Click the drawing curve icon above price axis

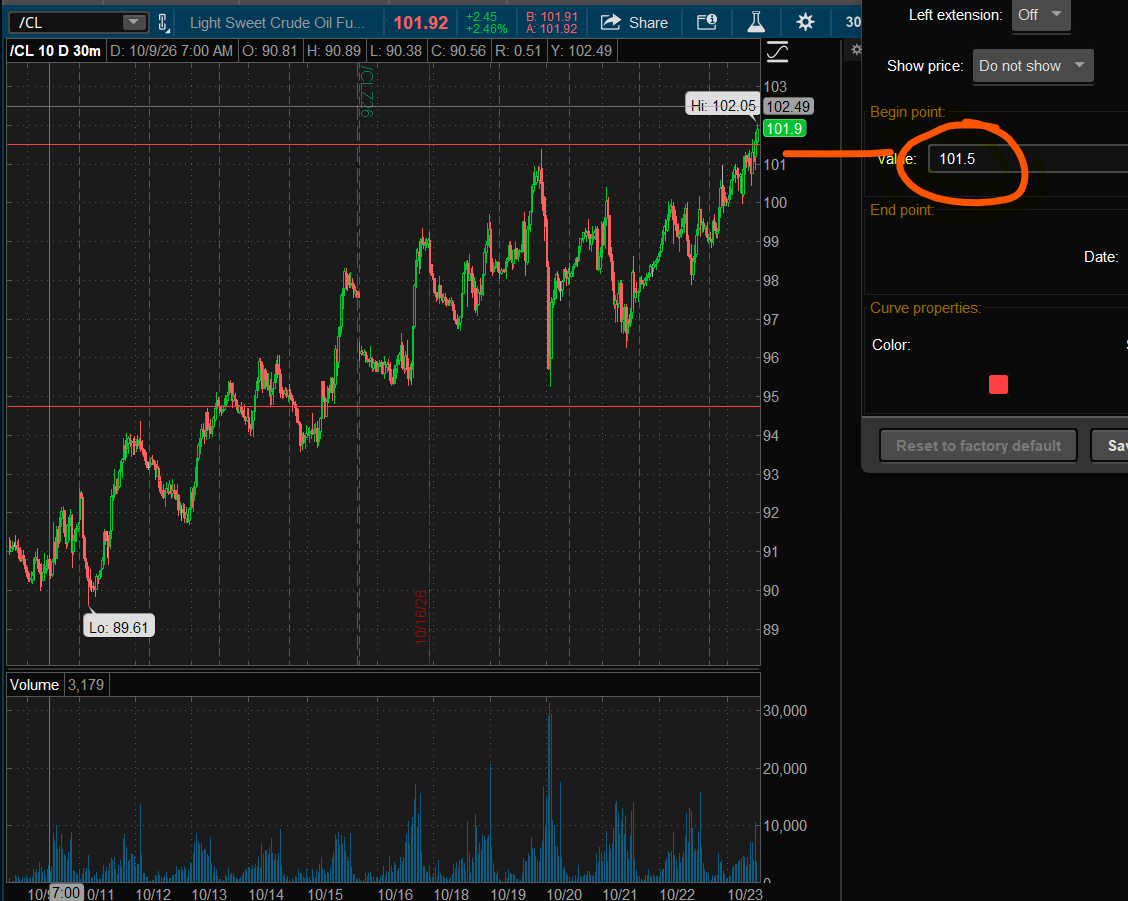tap(778, 52)
